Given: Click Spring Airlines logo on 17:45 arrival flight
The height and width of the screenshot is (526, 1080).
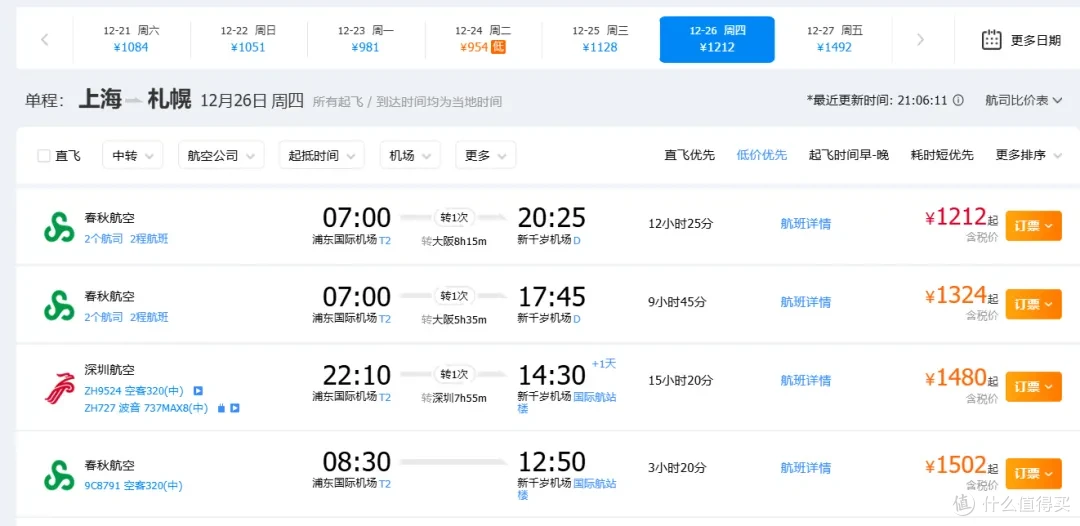Looking at the screenshot, I should pos(59,306).
